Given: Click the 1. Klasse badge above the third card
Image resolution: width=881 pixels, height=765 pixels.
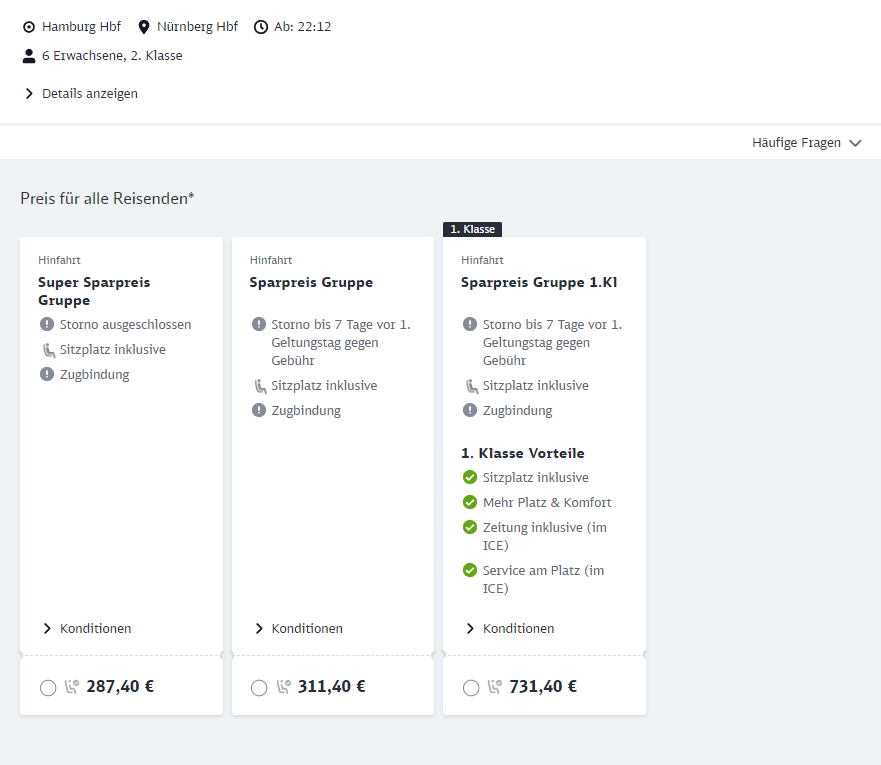Looking at the screenshot, I should click(473, 229).
